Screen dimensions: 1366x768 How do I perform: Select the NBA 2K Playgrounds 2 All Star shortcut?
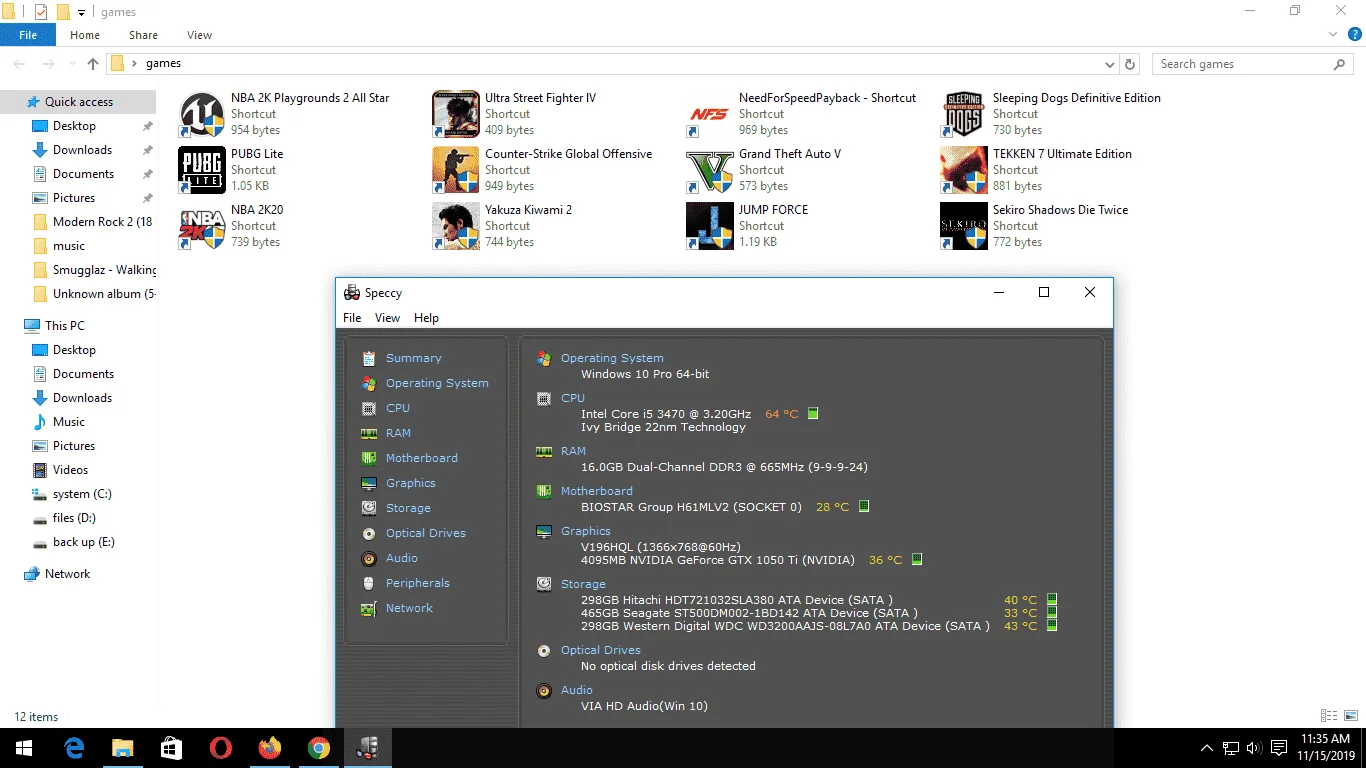click(x=285, y=114)
